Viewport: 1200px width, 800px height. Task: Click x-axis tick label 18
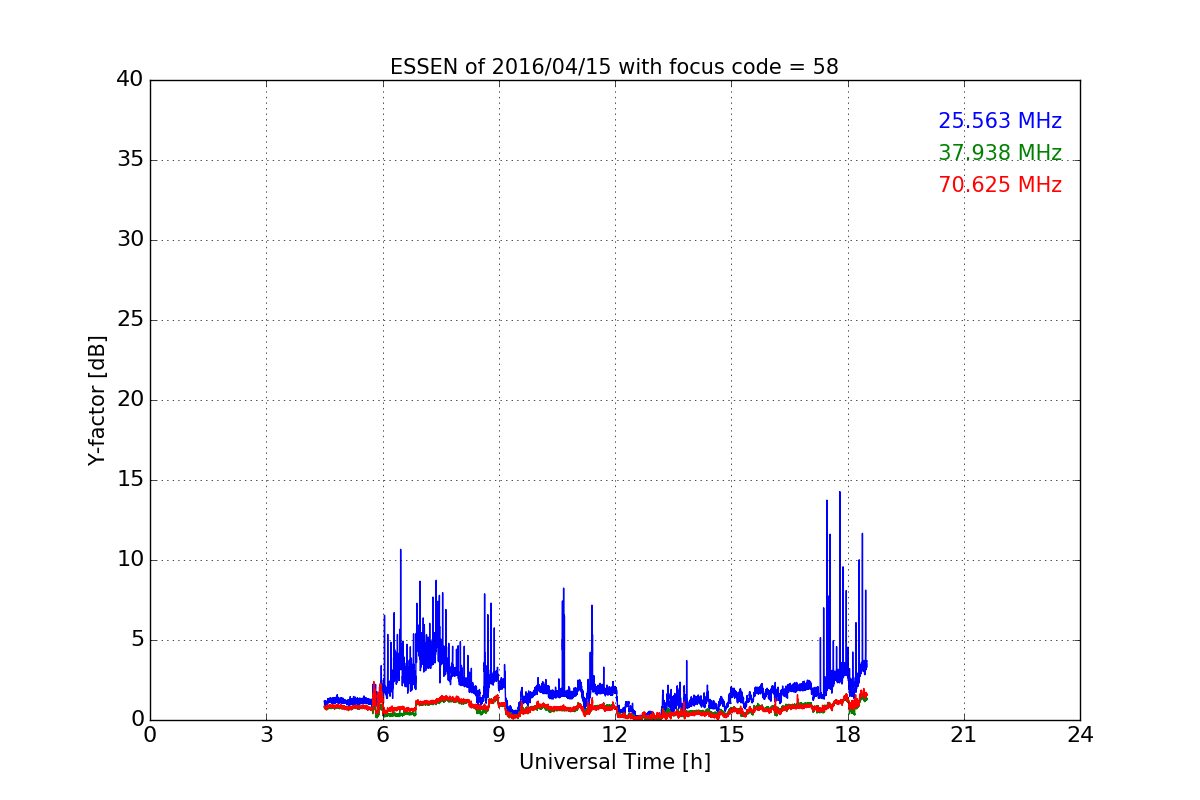(x=848, y=735)
